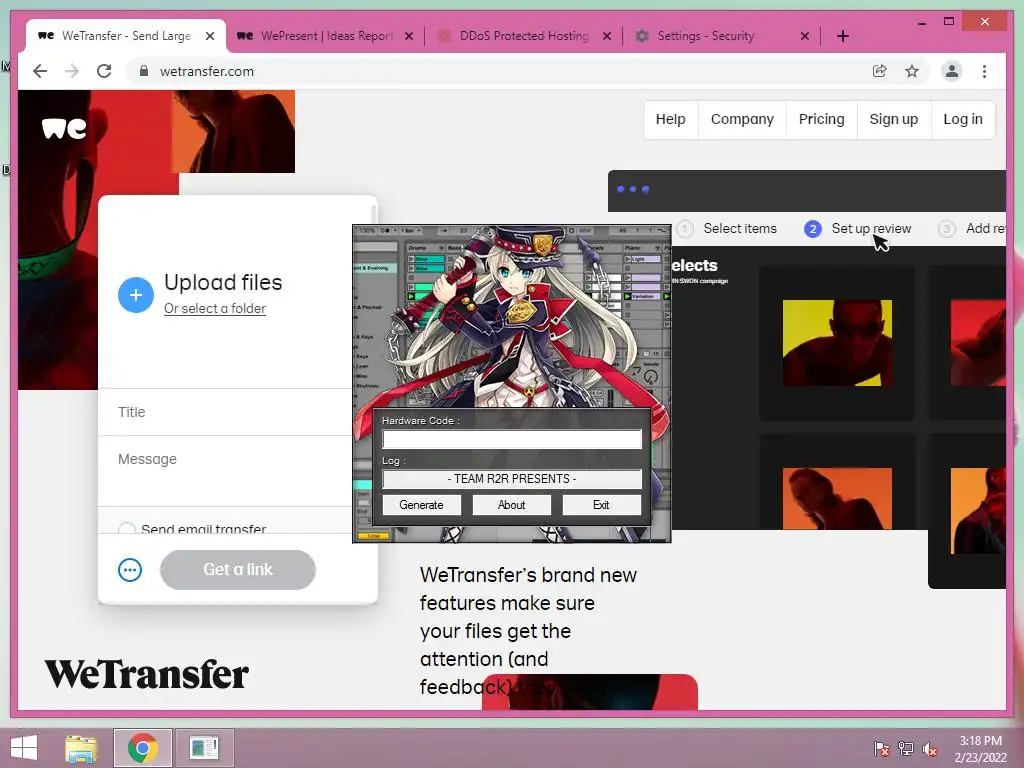This screenshot has width=1024, height=768.
Task: Click the Message input field
Action: point(225,471)
